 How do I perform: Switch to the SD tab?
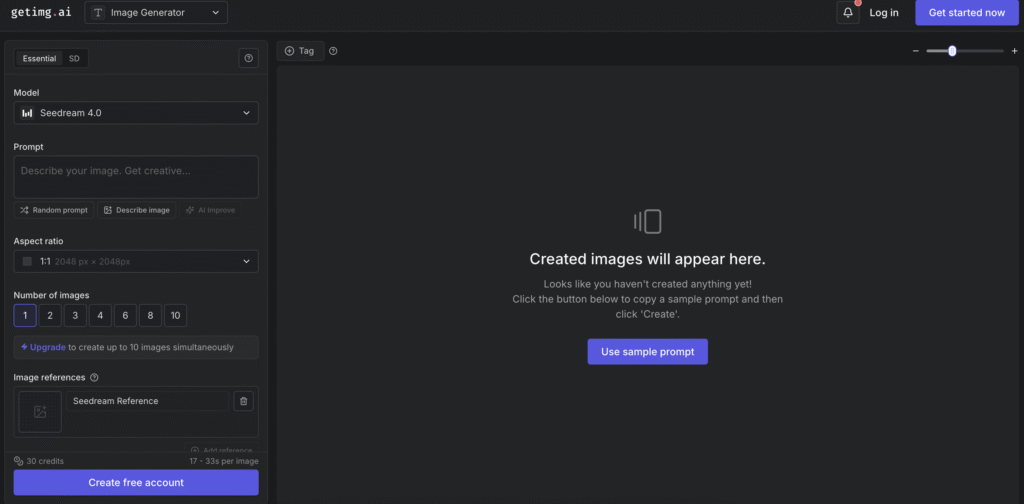point(74,59)
